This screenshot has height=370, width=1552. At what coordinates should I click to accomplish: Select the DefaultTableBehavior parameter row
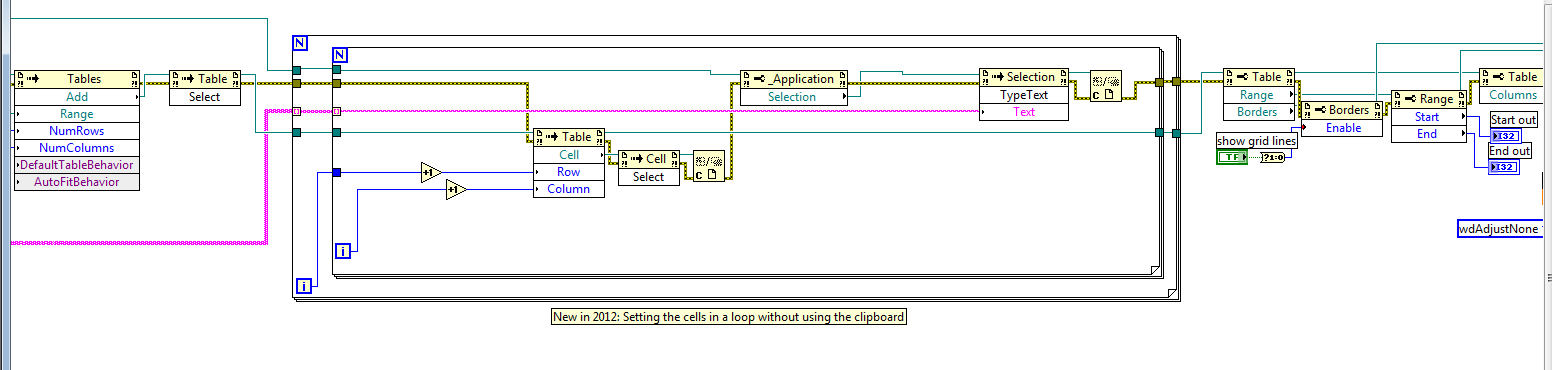(77, 165)
